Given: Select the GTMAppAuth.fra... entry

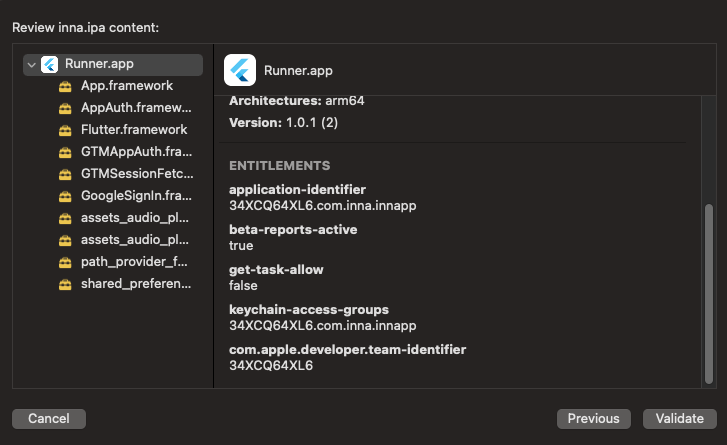Looking at the screenshot, I should click(136, 152).
